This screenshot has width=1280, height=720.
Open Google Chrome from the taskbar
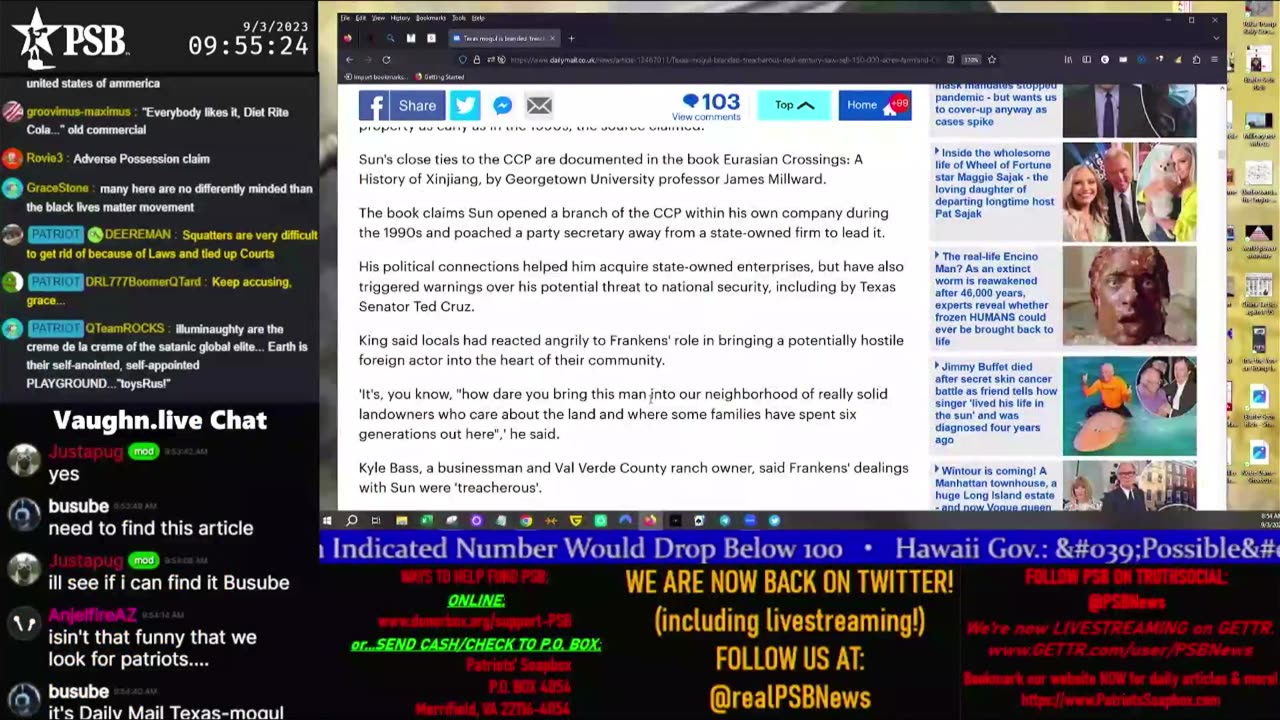(526, 520)
